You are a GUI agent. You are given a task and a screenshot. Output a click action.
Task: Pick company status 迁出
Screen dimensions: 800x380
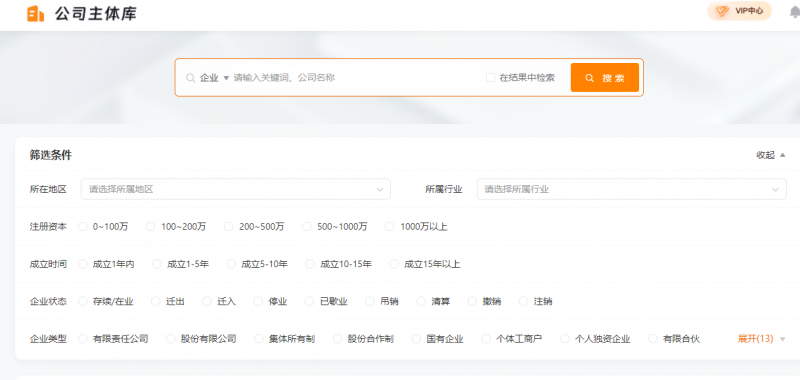pos(156,301)
